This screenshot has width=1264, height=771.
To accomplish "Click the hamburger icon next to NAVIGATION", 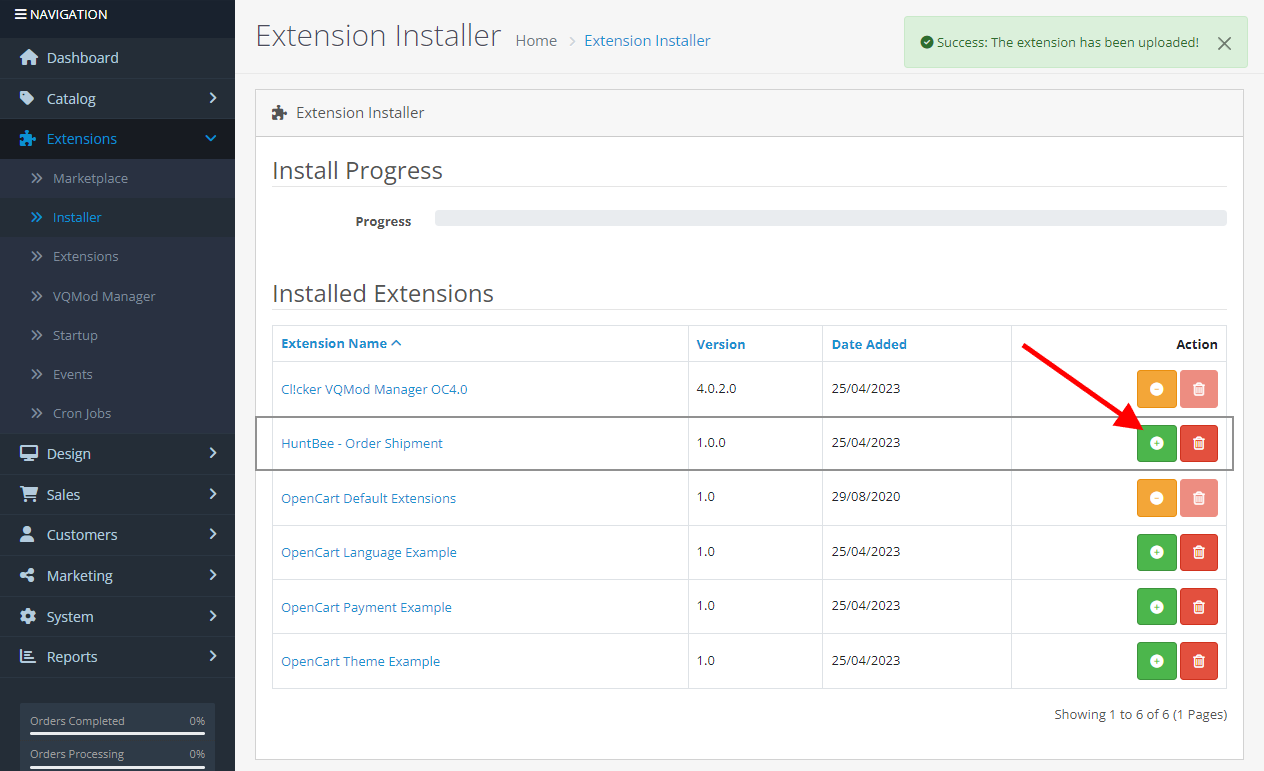I will [x=20, y=14].
